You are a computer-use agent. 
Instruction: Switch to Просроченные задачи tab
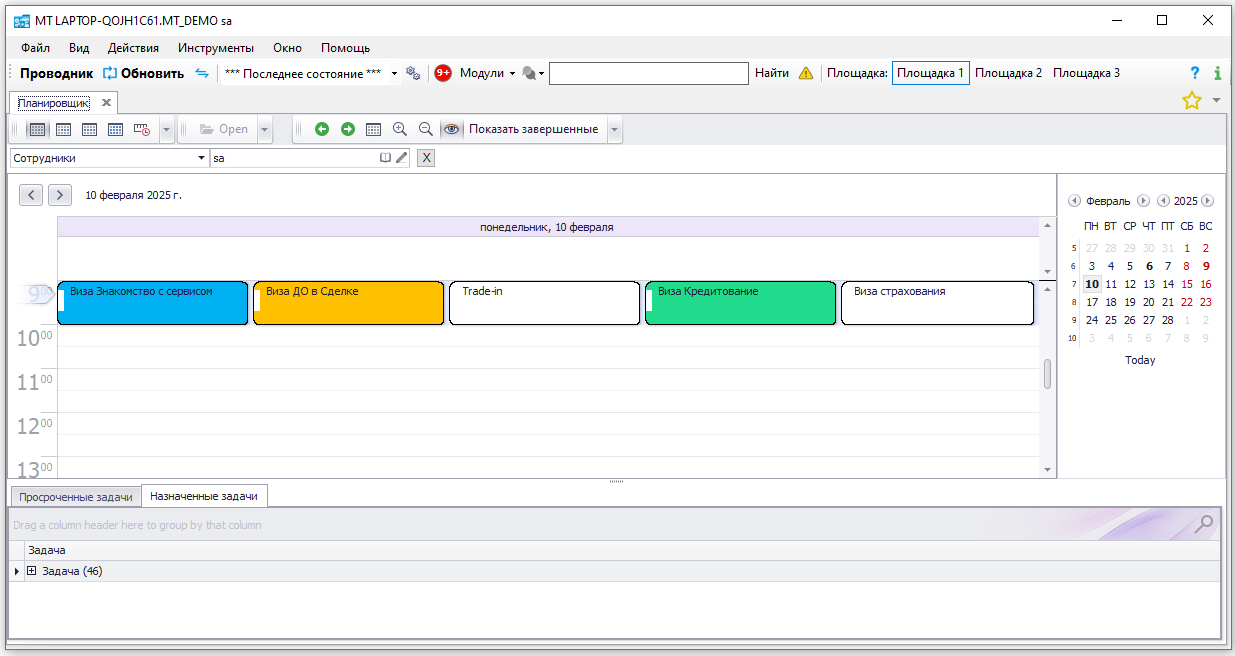coord(76,496)
